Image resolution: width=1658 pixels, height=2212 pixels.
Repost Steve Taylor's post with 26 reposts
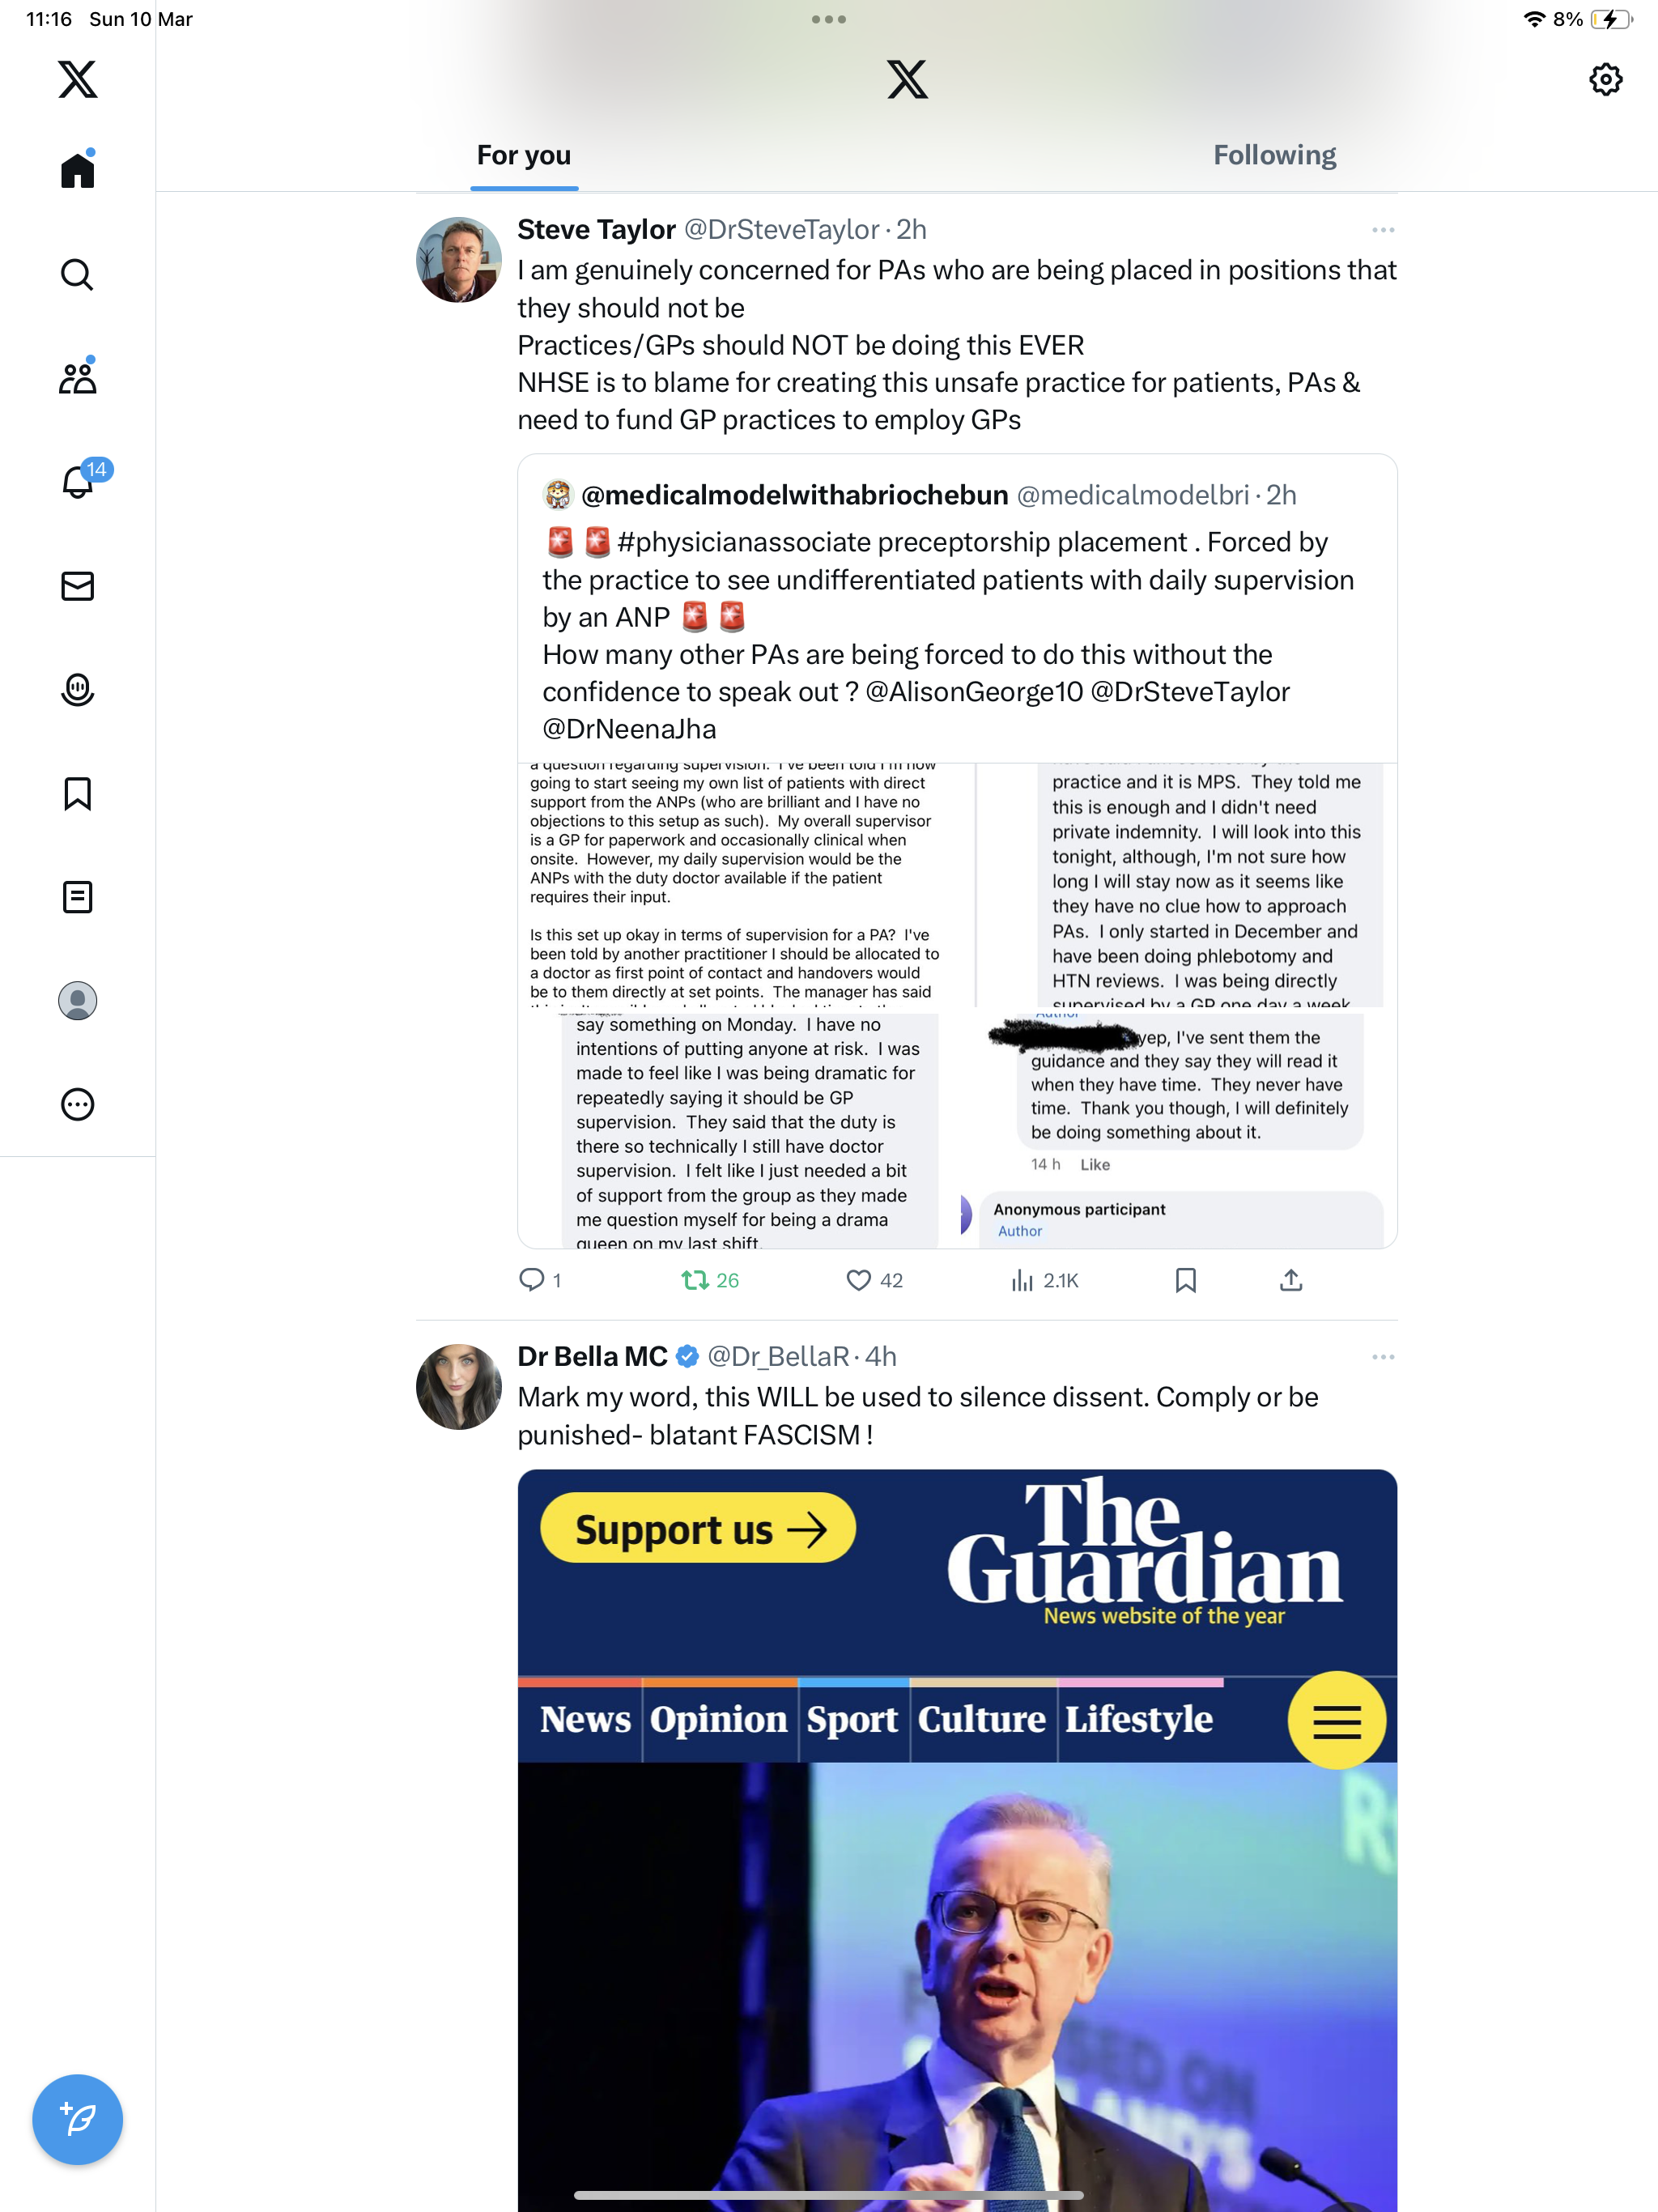click(710, 1280)
